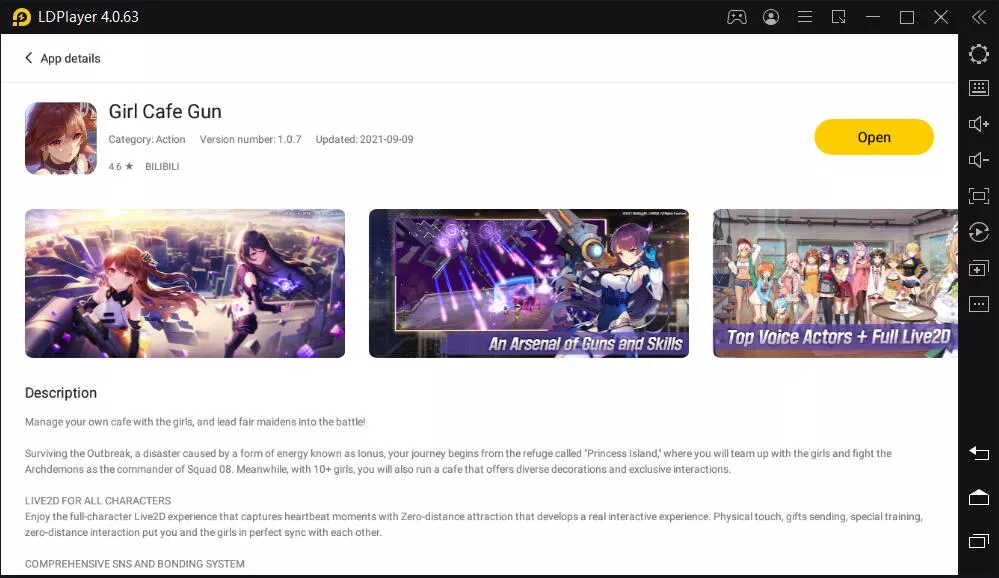
Task: Click the Girl Cafe Gun app icon
Action: point(61,138)
